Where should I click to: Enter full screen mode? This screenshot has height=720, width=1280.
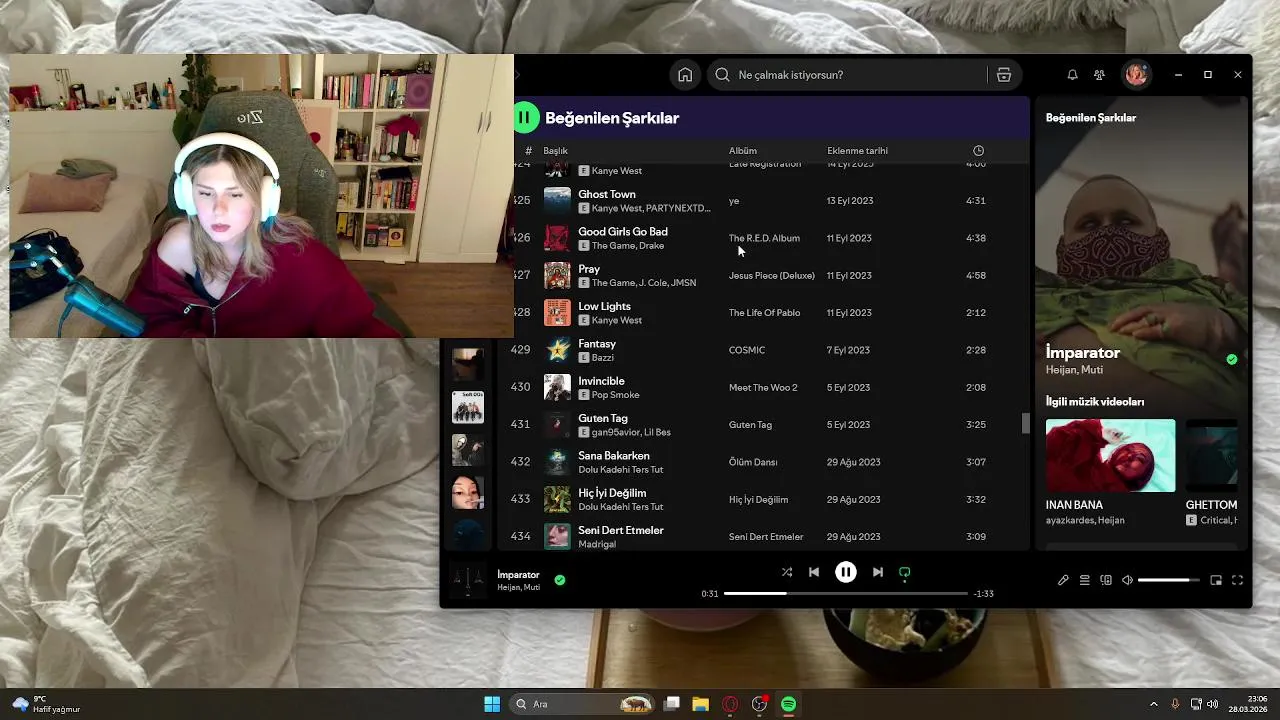click(x=1237, y=580)
